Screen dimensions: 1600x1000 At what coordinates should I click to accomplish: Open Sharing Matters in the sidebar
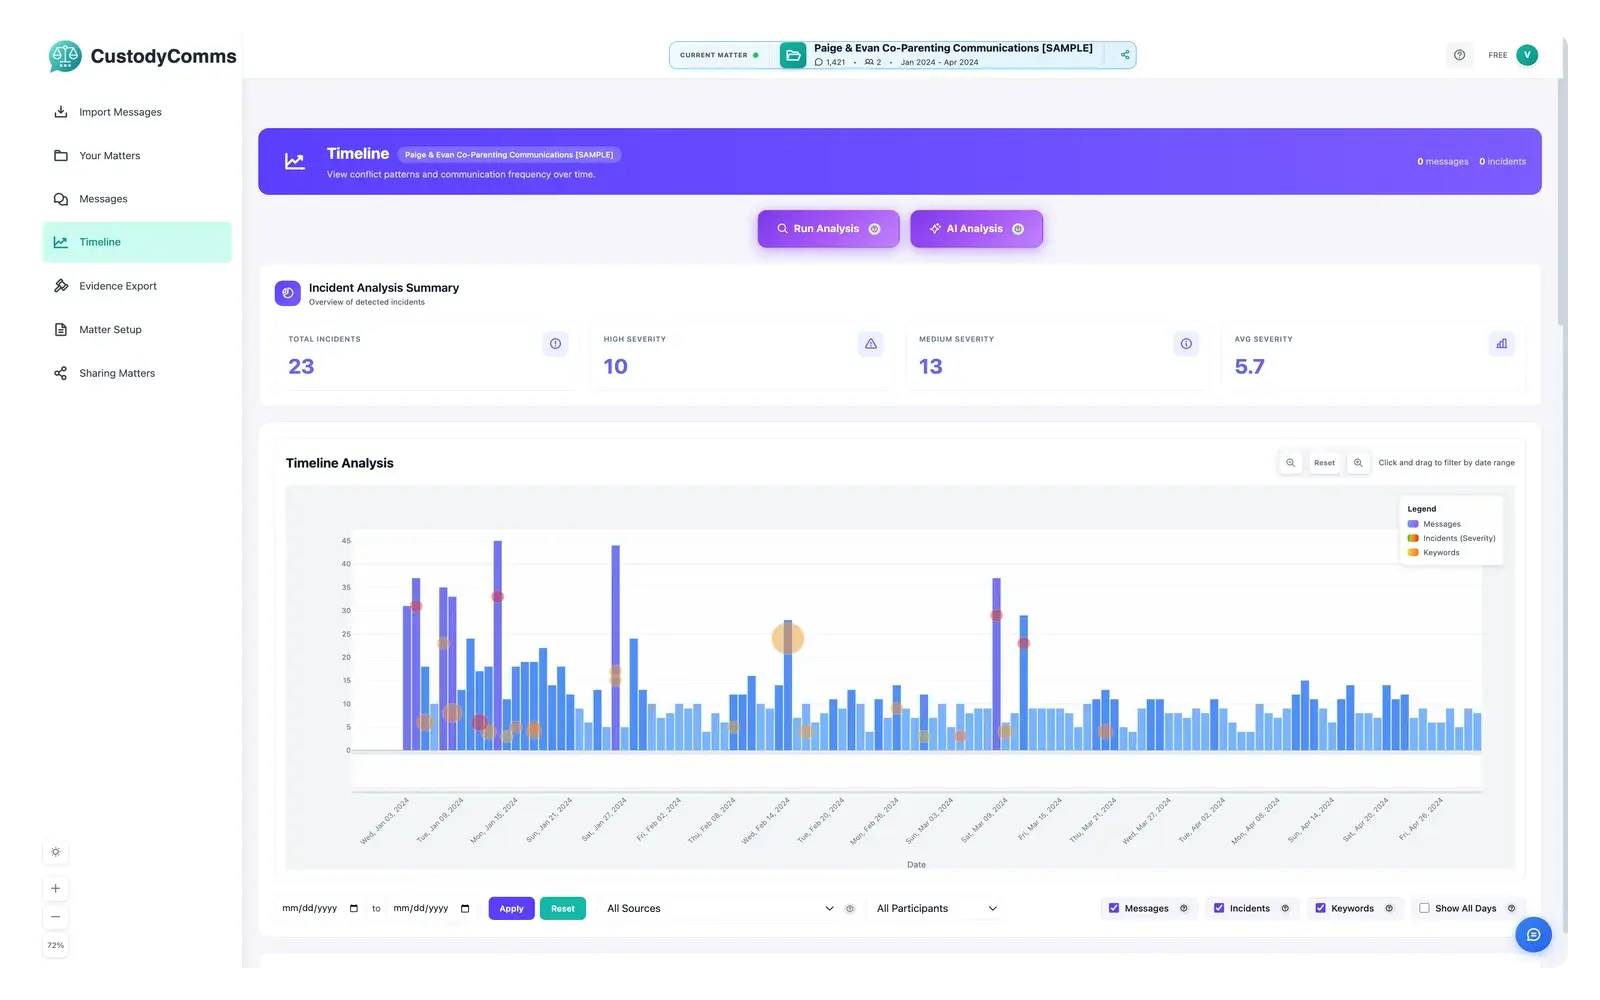137,373
